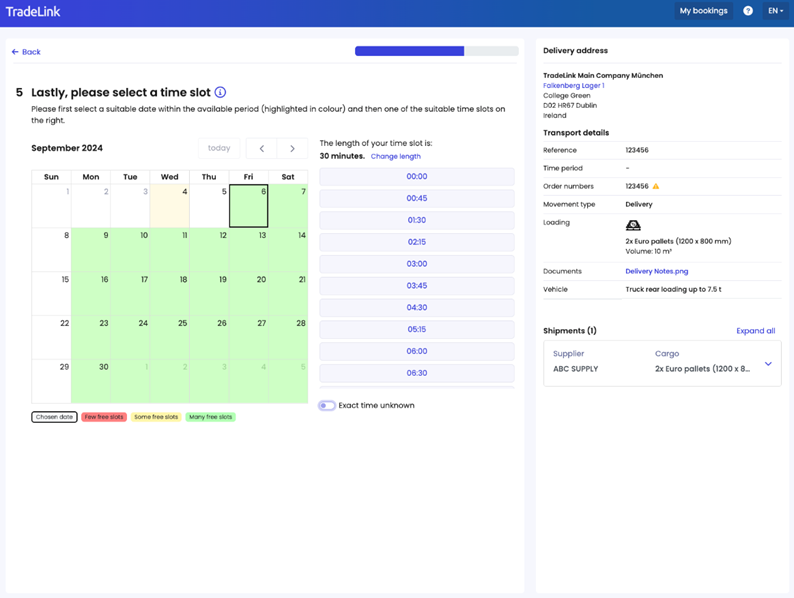The height and width of the screenshot is (598, 794).
Task: Click the Many free slots legend swatch
Action: coord(210,417)
